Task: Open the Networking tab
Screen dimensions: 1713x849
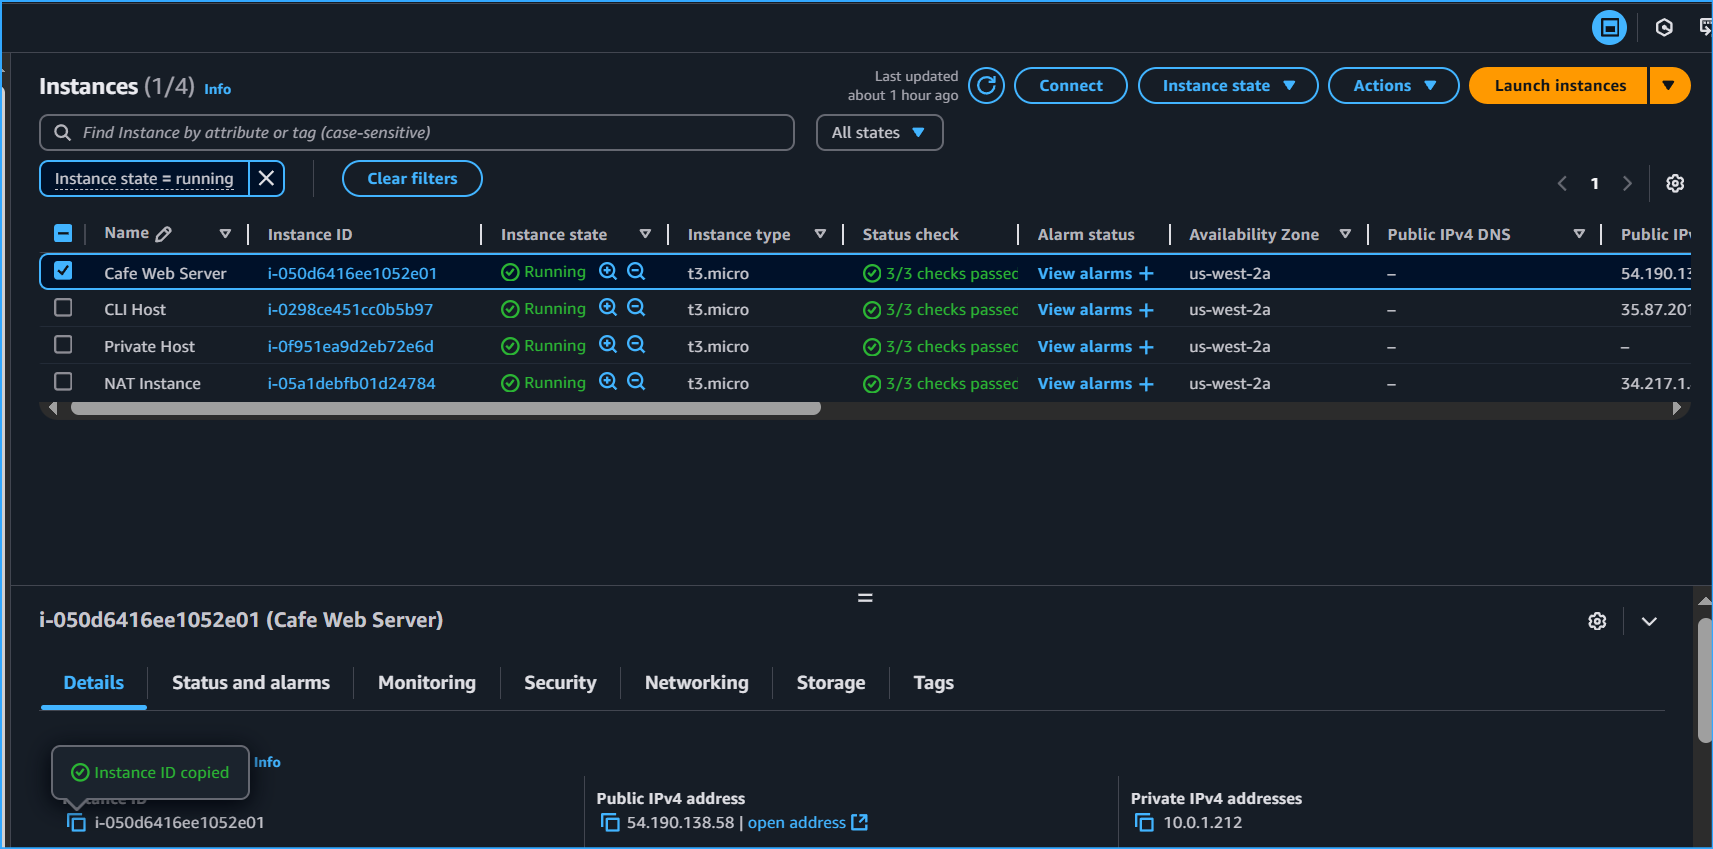Action: point(697,683)
